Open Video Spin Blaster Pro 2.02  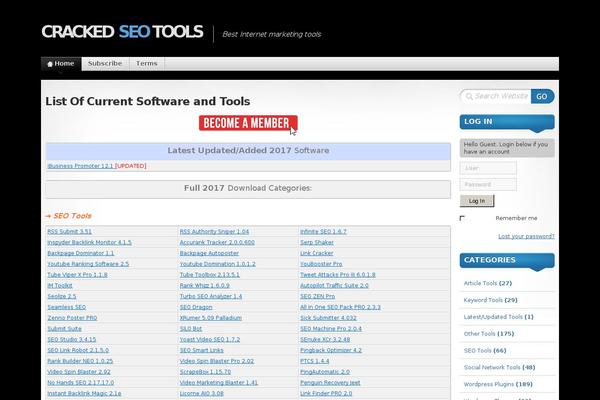pyautogui.click(x=217, y=361)
